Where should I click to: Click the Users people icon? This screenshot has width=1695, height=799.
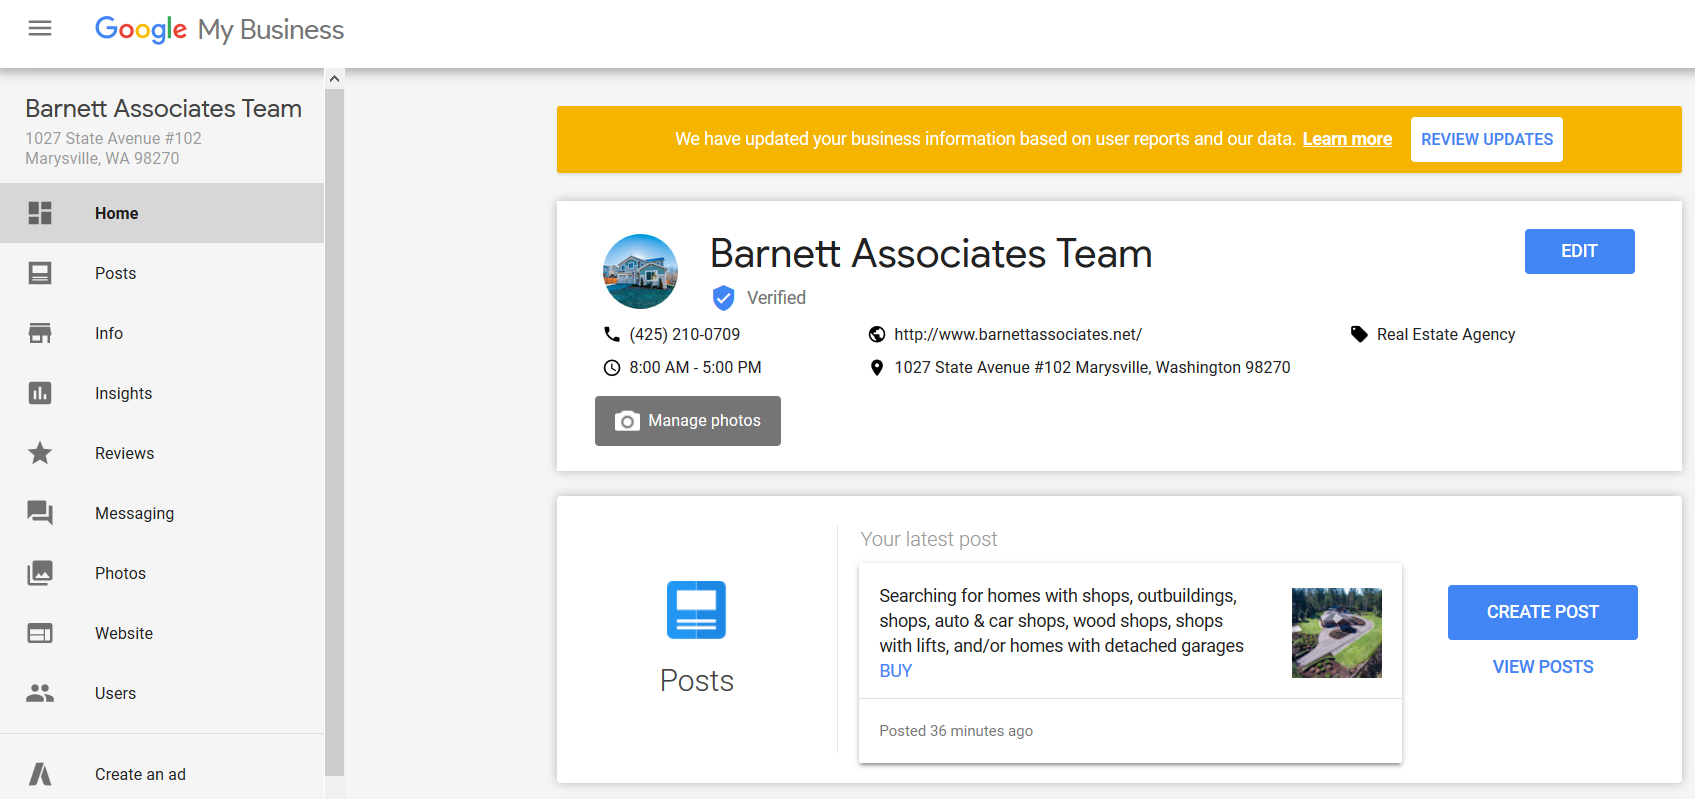coord(40,693)
